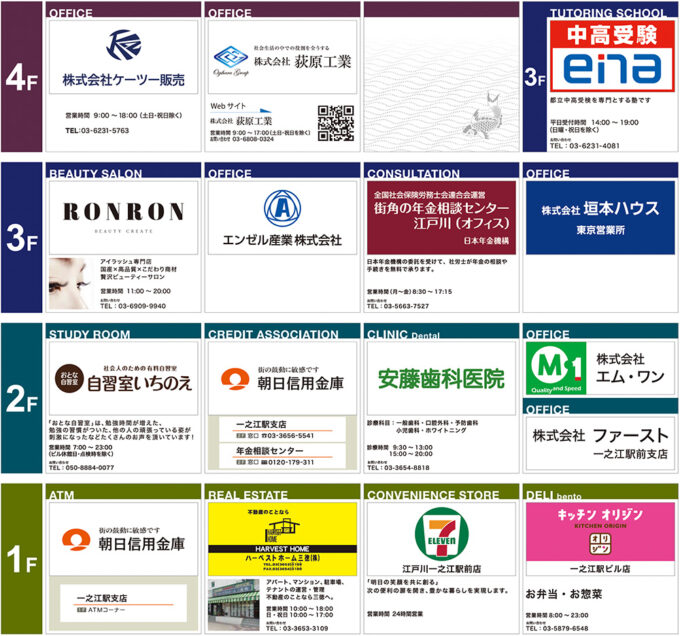
Task: Click the RONRON Beauty Create logo
Action: pos(124,218)
